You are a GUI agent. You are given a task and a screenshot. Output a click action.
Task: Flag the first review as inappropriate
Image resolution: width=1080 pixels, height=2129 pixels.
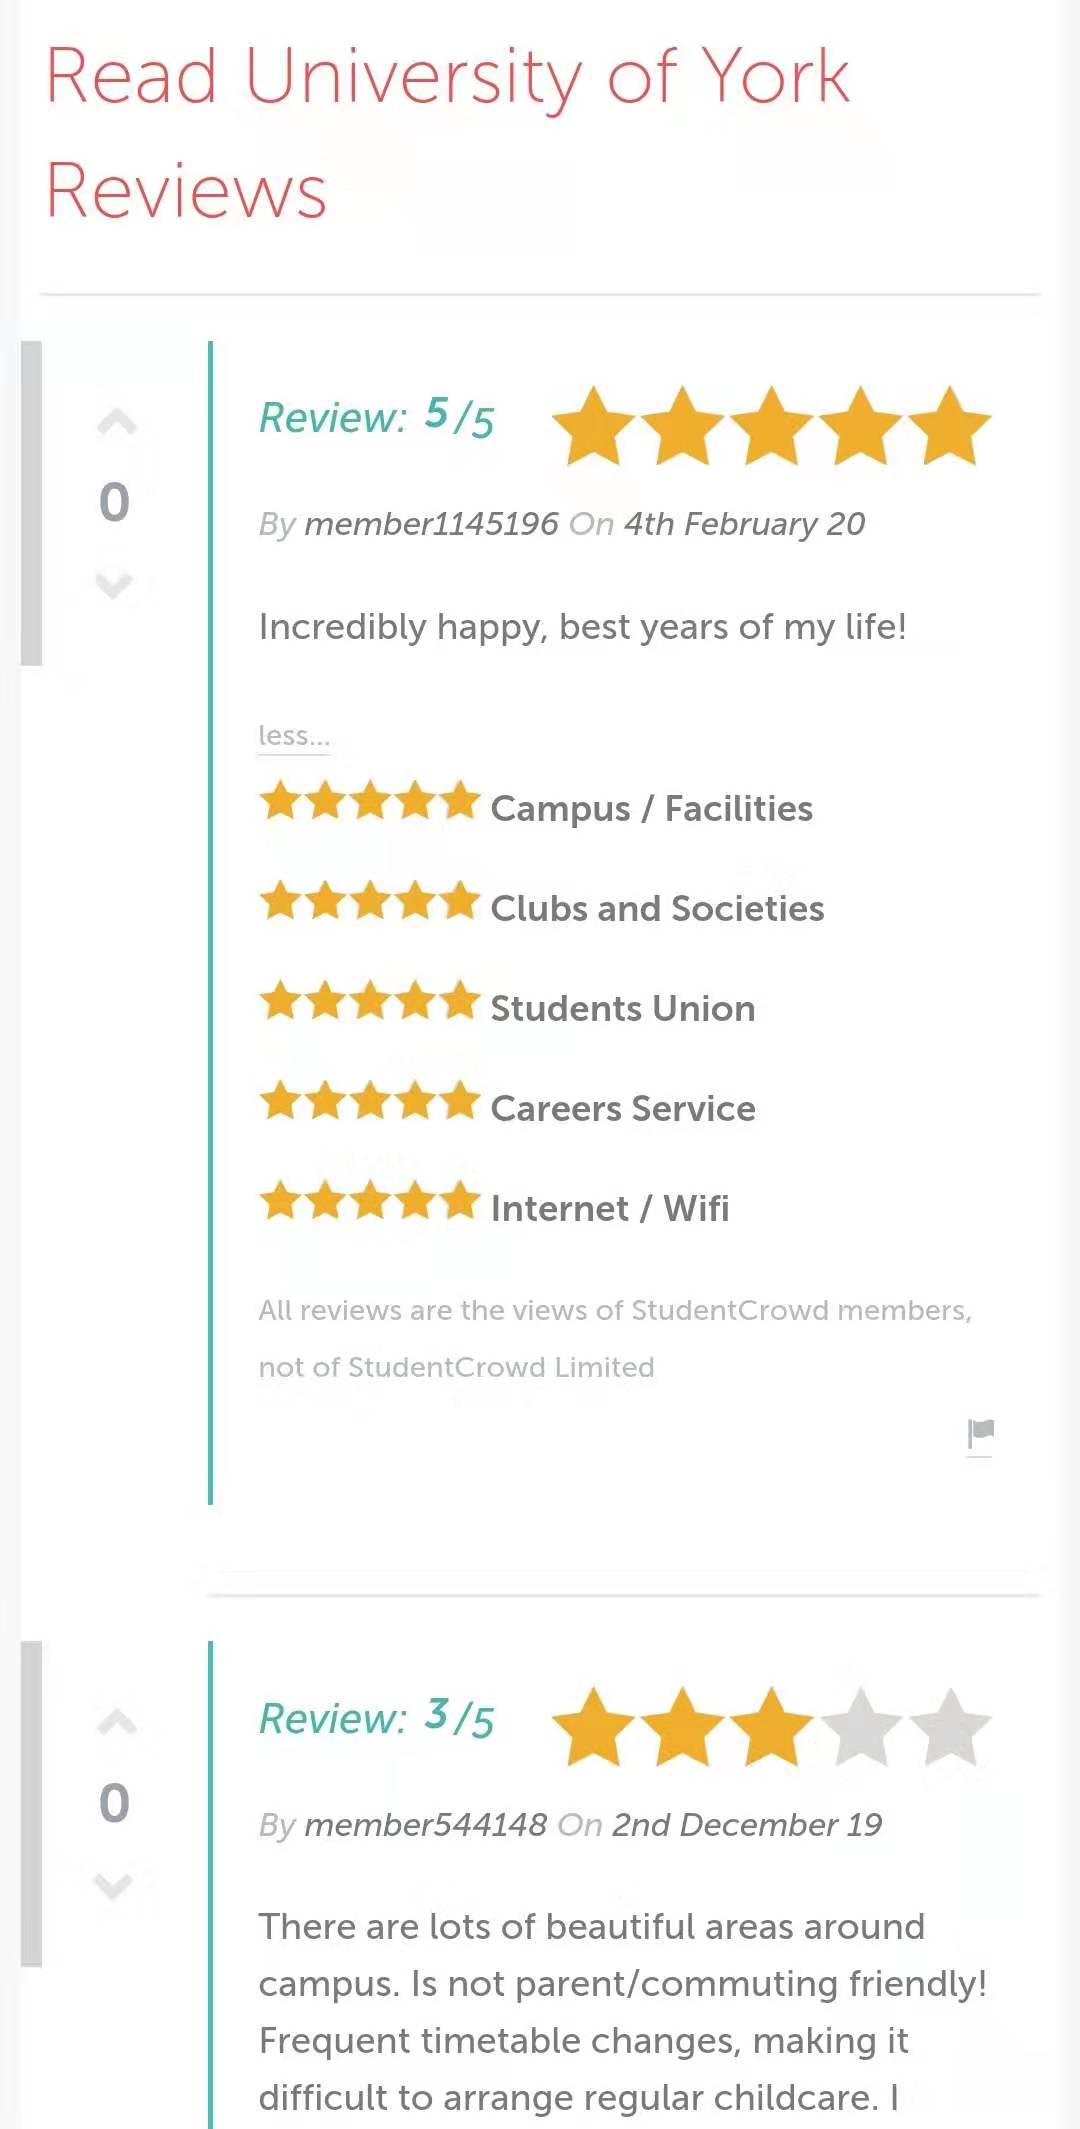[x=980, y=1433]
